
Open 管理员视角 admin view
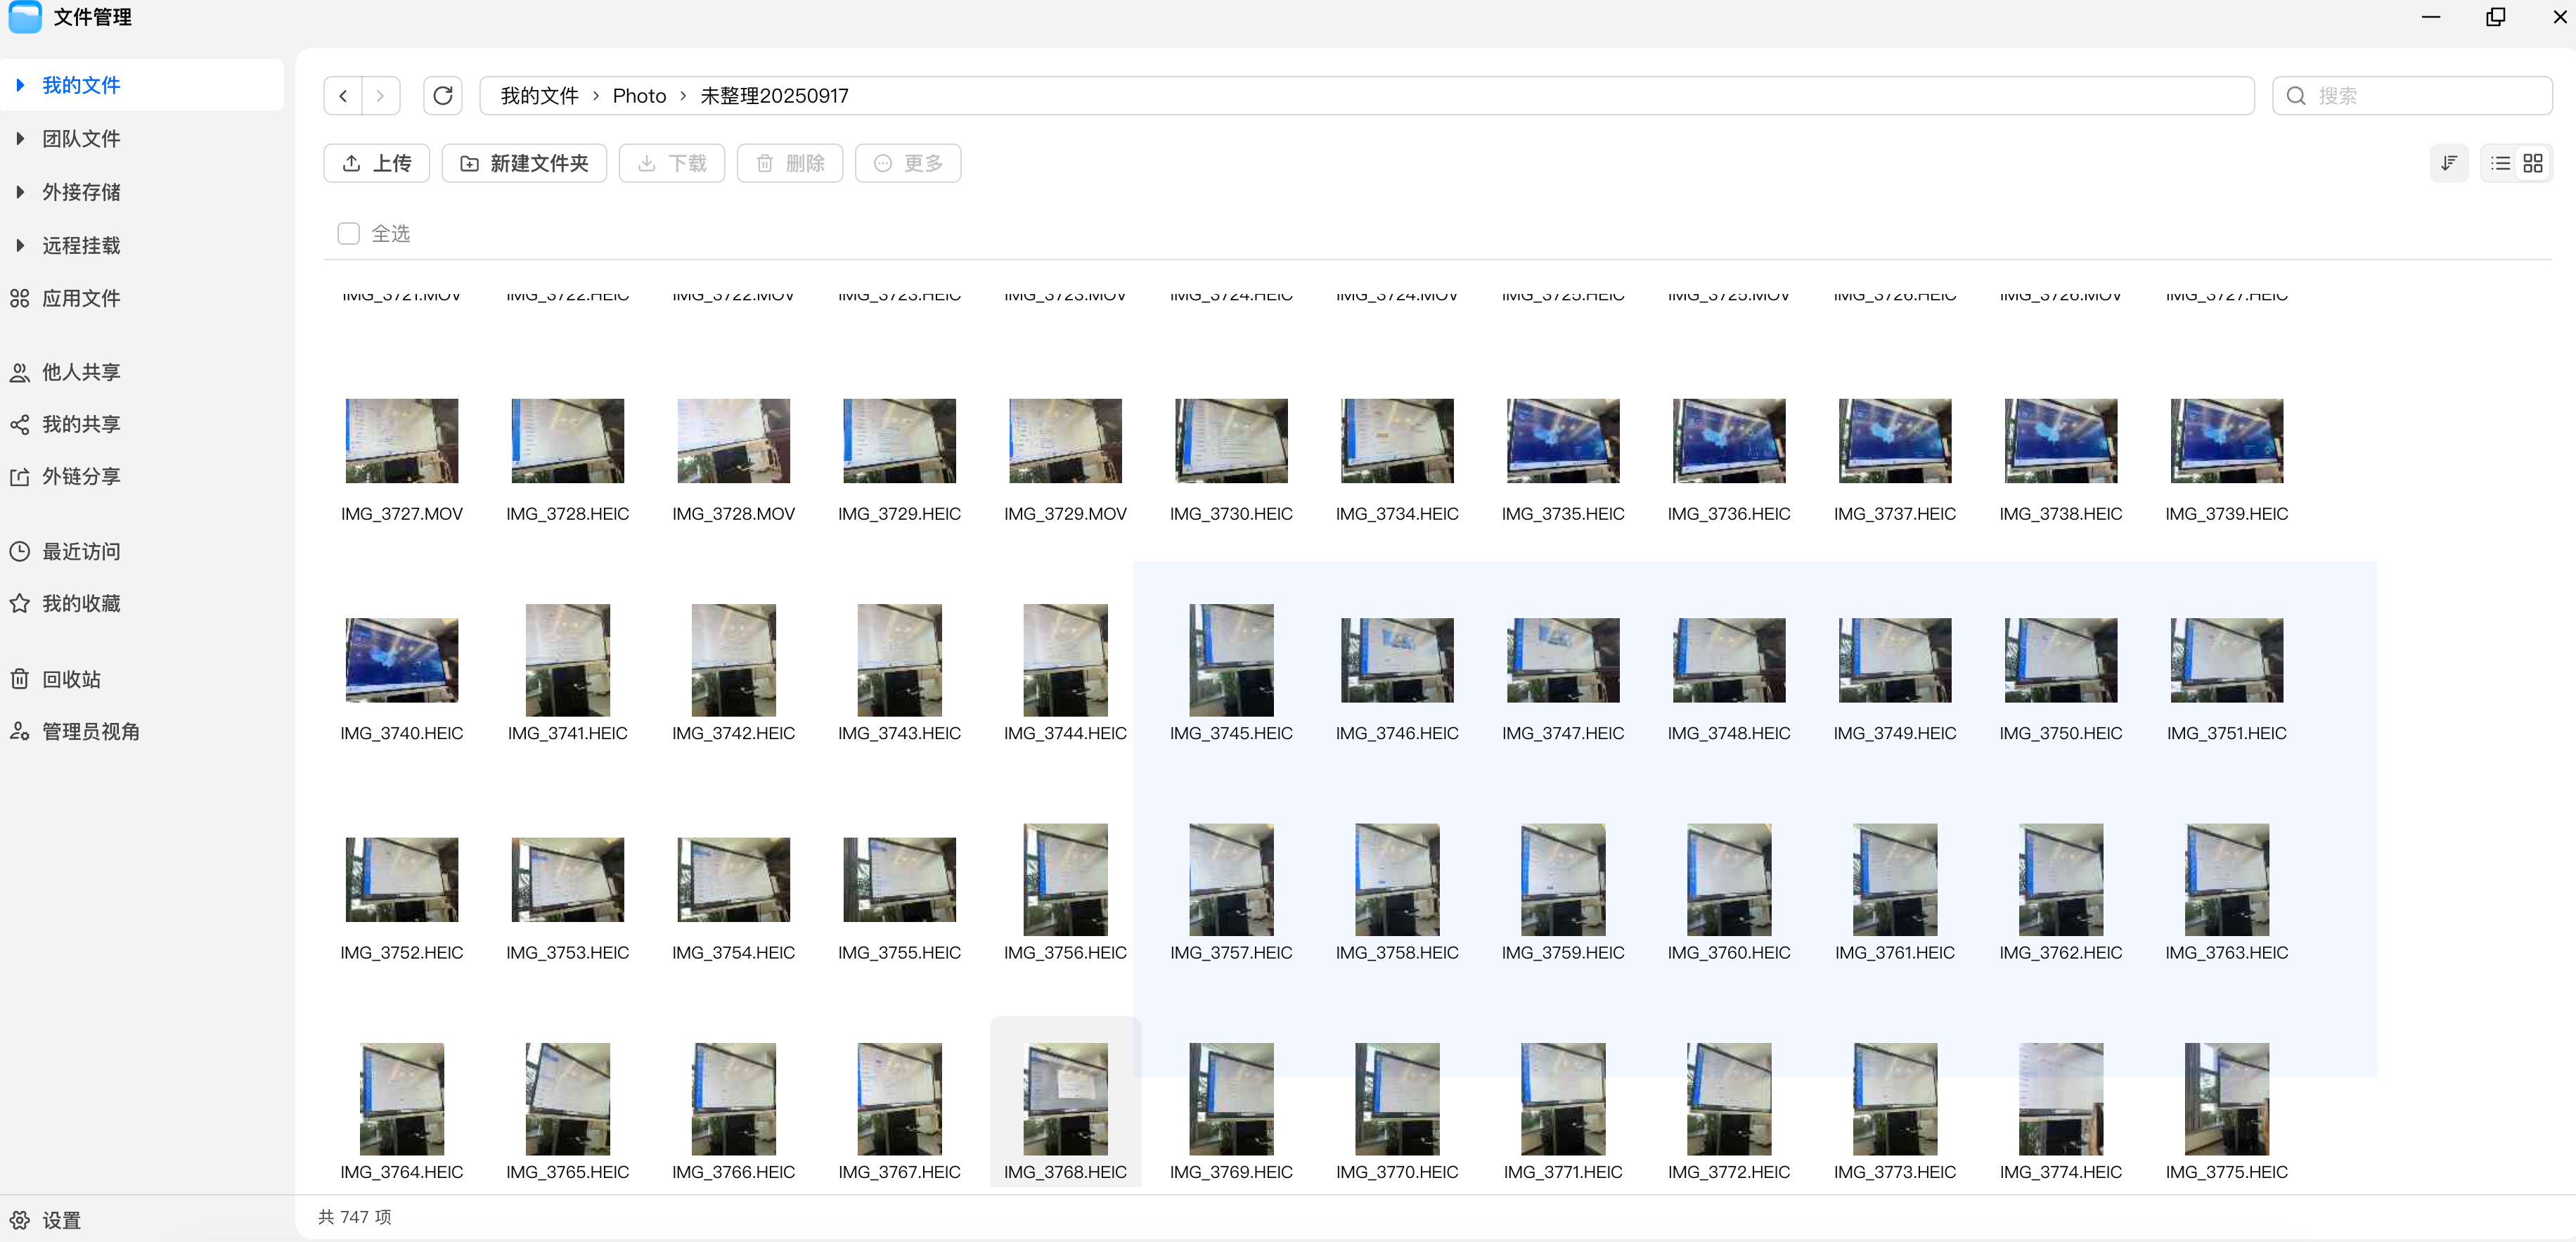point(91,731)
